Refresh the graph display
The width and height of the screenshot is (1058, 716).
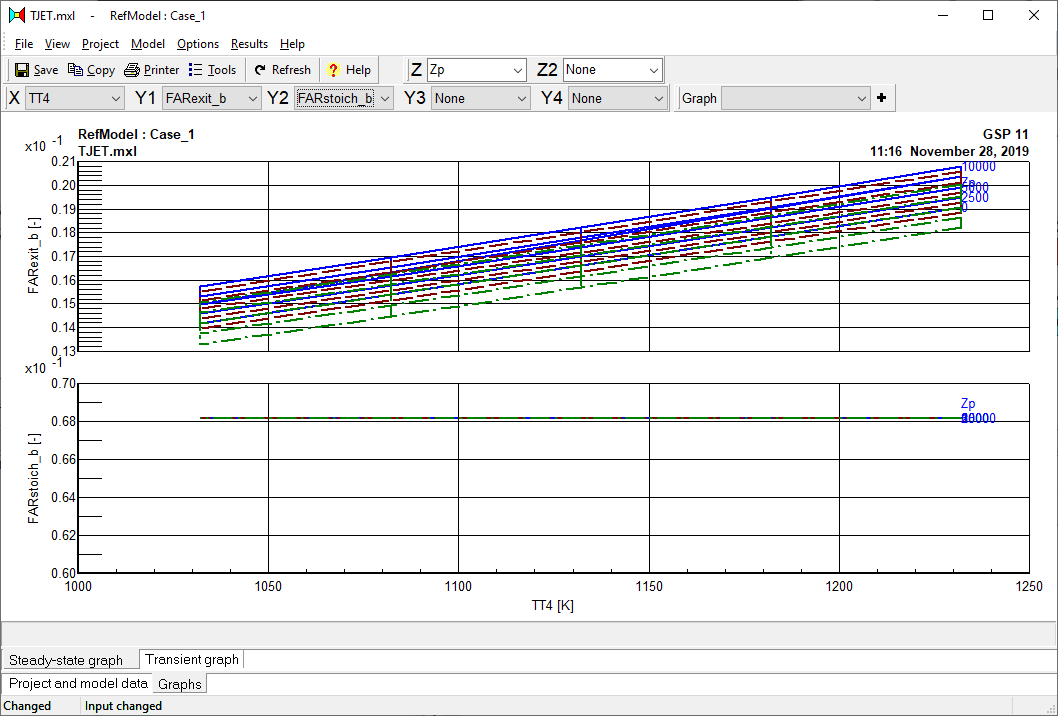[281, 69]
